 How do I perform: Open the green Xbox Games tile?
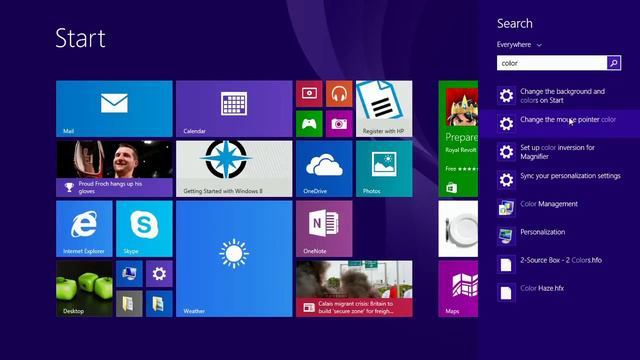point(309,124)
